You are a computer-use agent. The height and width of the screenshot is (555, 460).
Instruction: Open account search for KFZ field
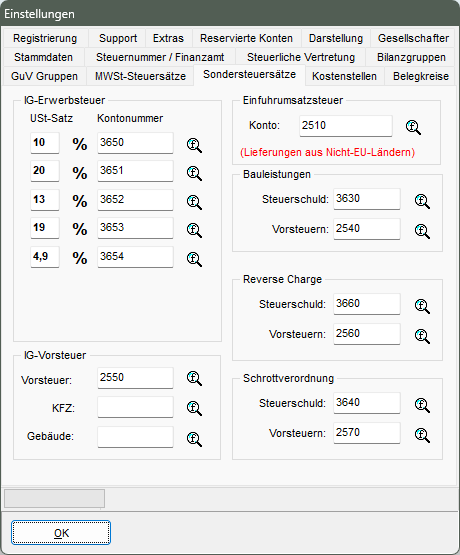[x=194, y=408]
